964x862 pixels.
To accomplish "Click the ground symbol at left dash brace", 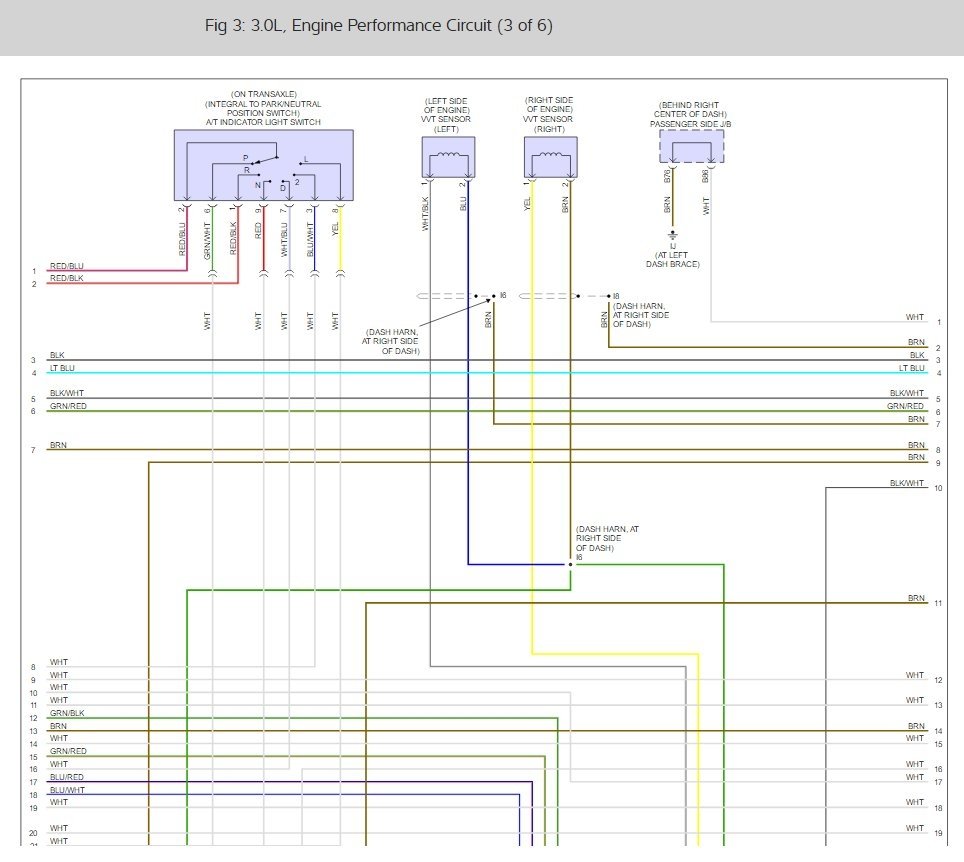I will pyautogui.click(x=673, y=235).
